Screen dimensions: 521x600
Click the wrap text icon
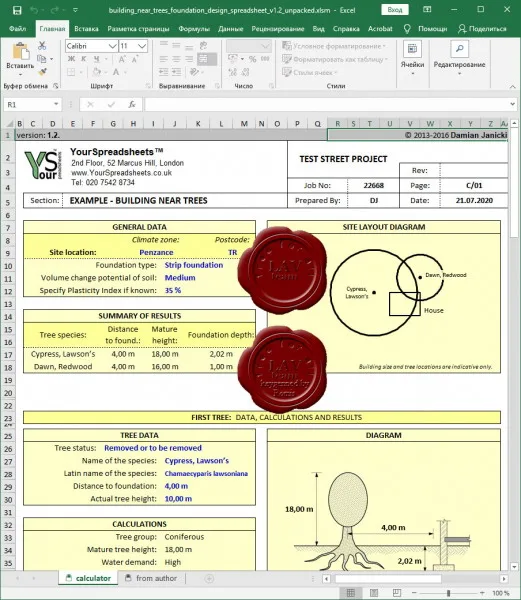coord(203,46)
